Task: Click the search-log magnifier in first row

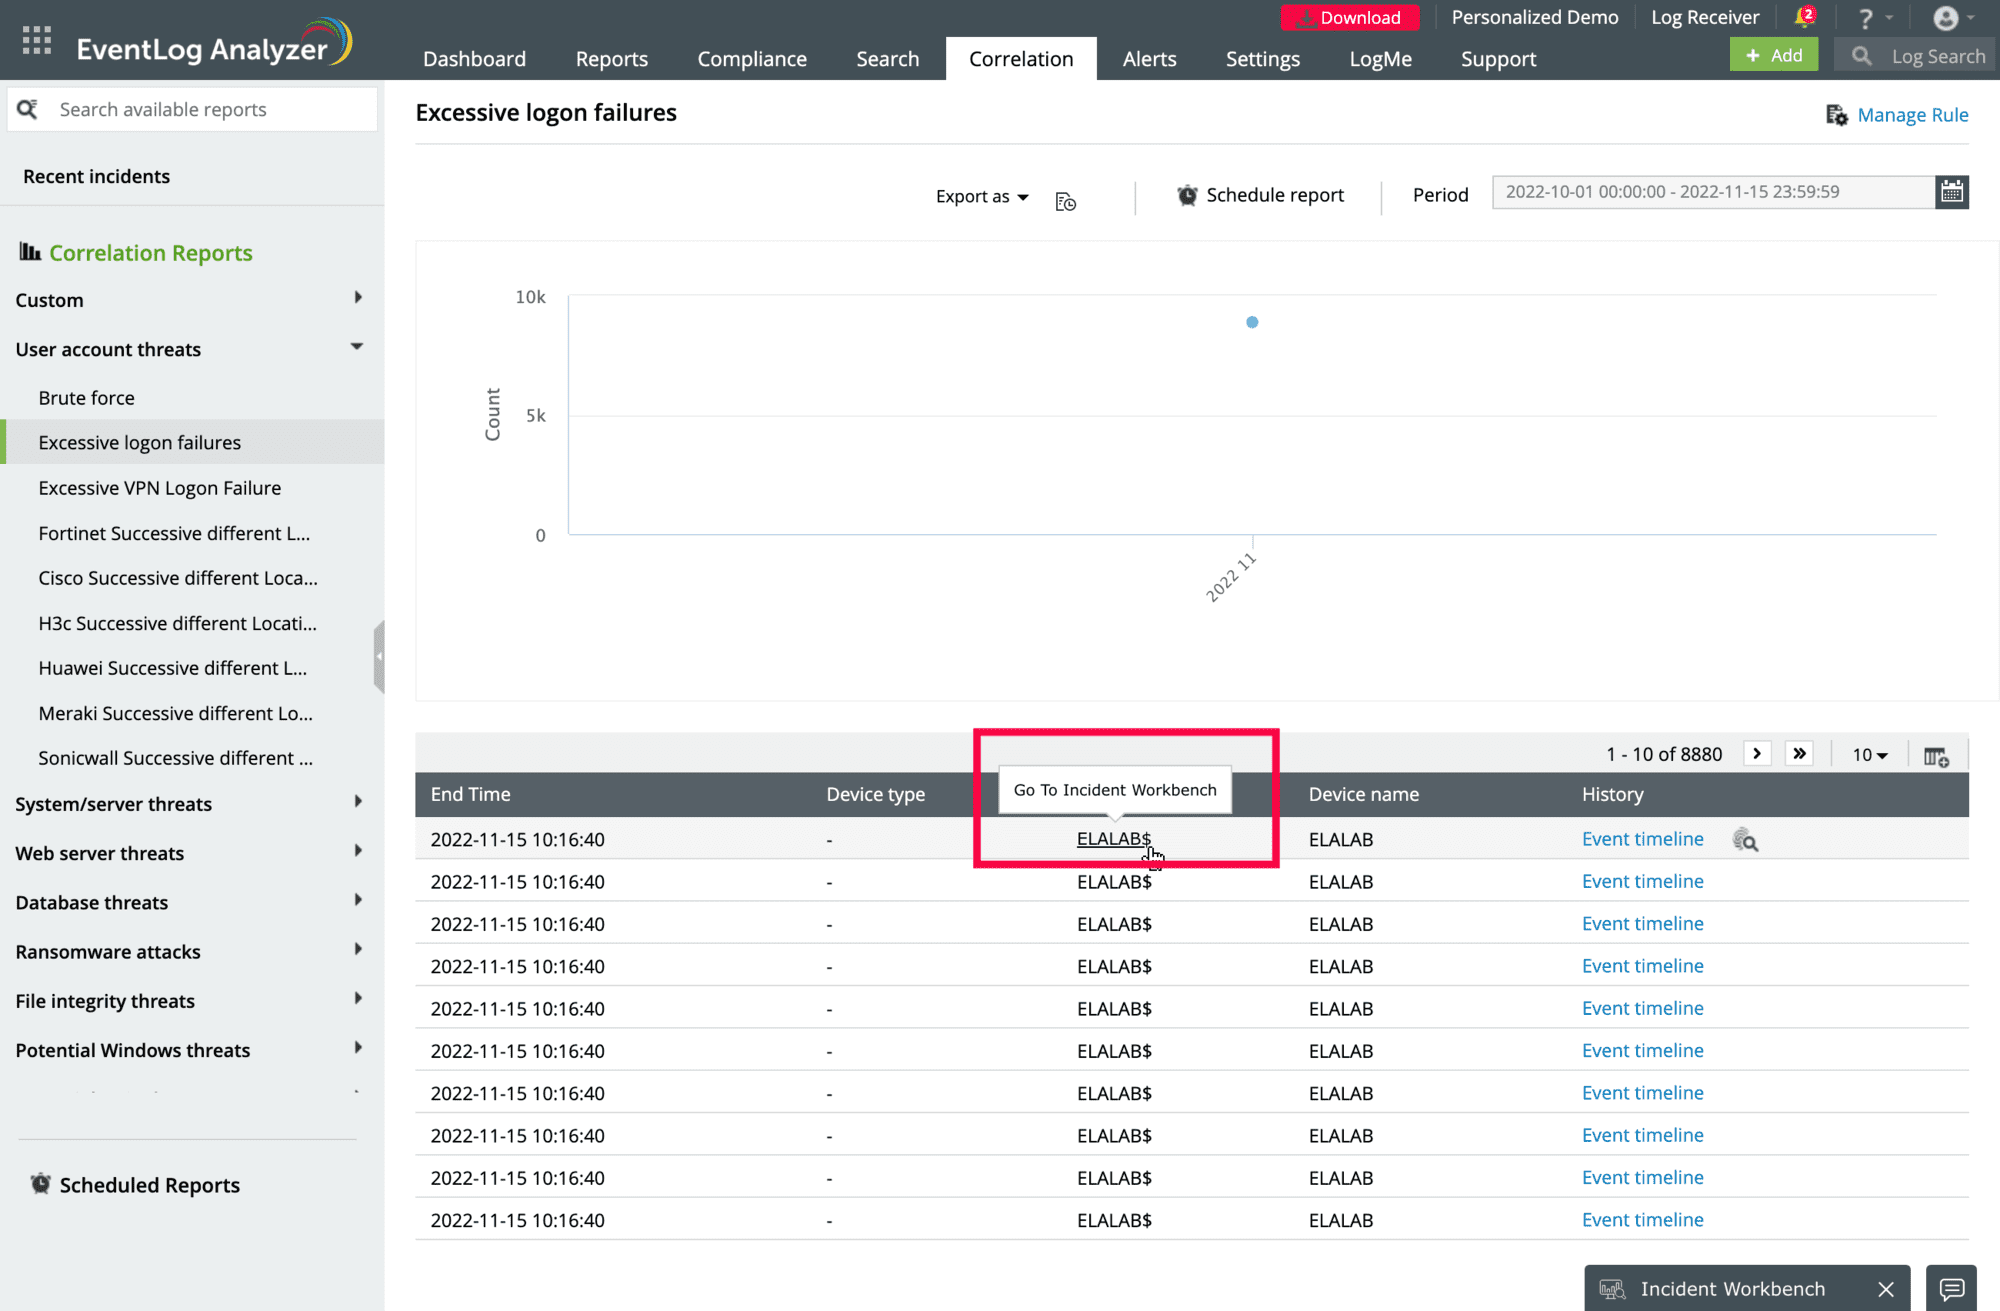Action: pos(1745,841)
